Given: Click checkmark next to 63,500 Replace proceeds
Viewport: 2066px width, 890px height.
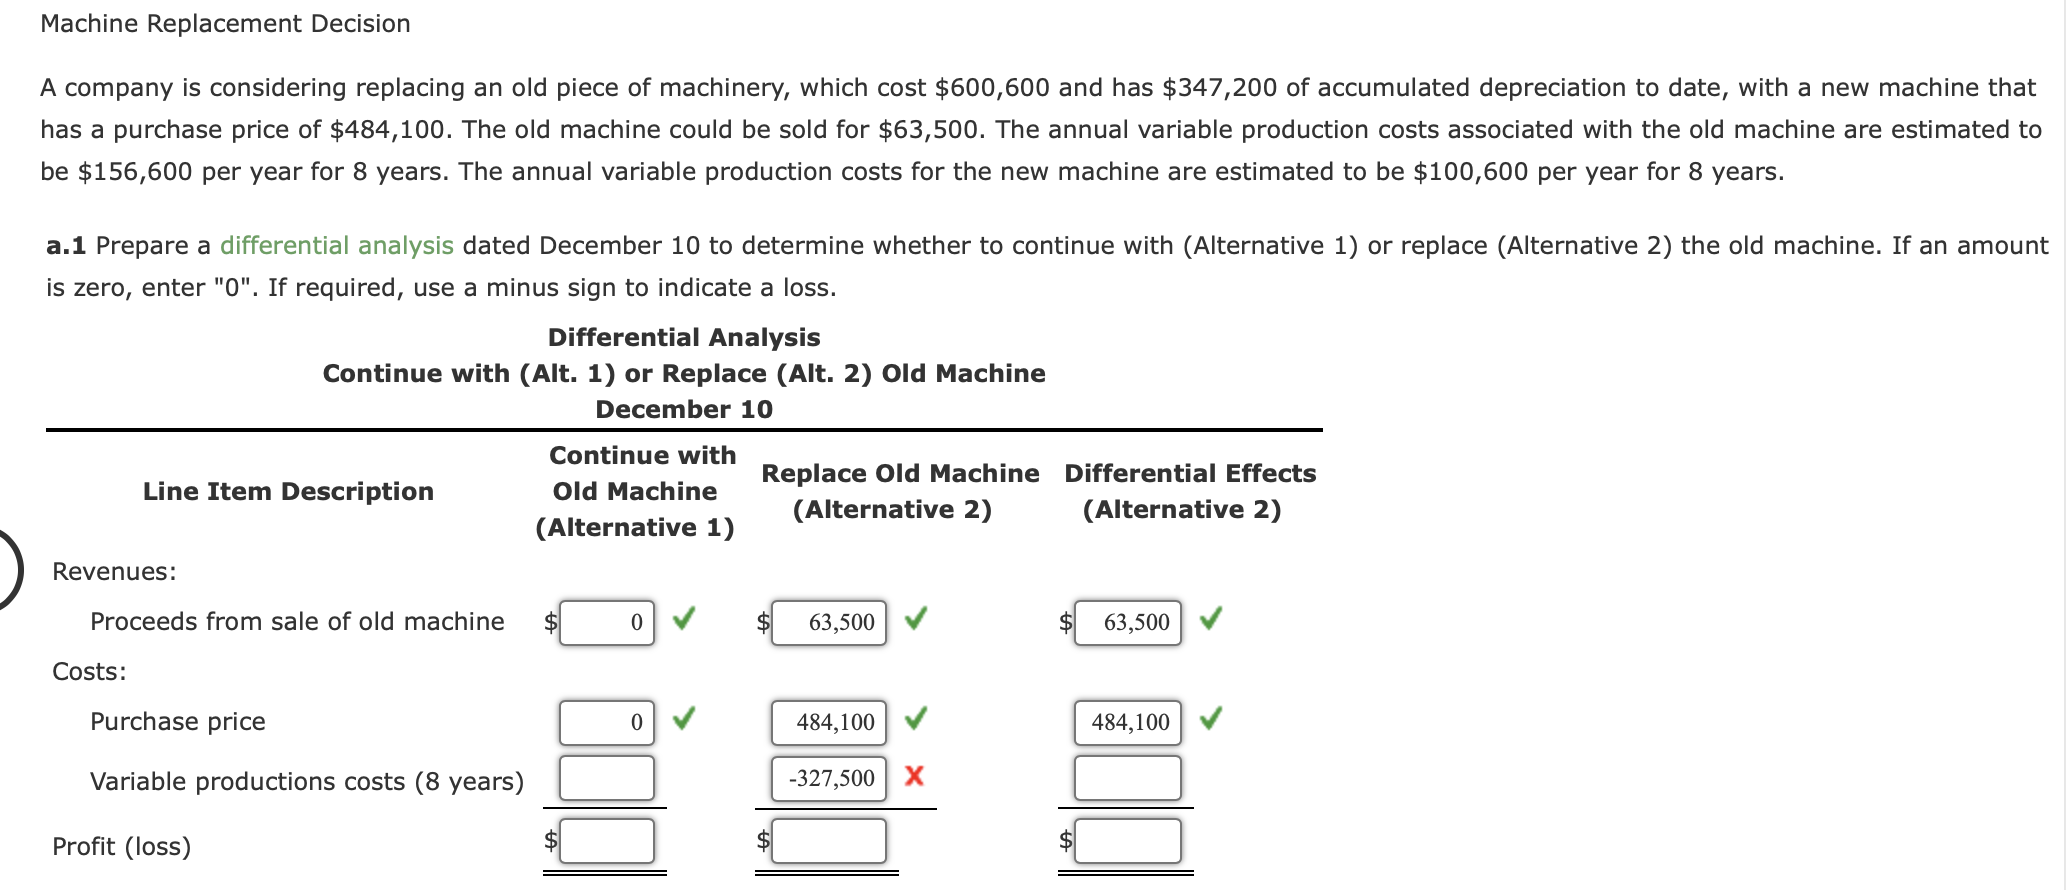Looking at the screenshot, I should point(916,621).
